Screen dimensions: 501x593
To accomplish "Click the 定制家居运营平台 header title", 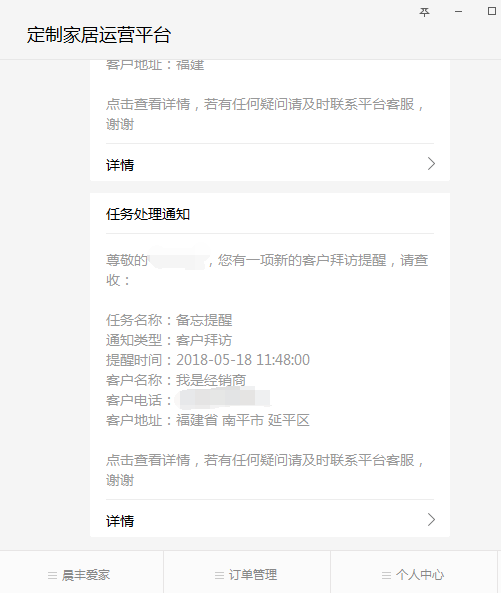I will point(99,35).
